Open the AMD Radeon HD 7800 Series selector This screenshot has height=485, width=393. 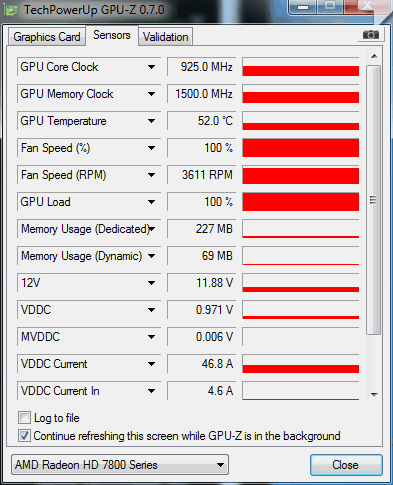coord(120,465)
